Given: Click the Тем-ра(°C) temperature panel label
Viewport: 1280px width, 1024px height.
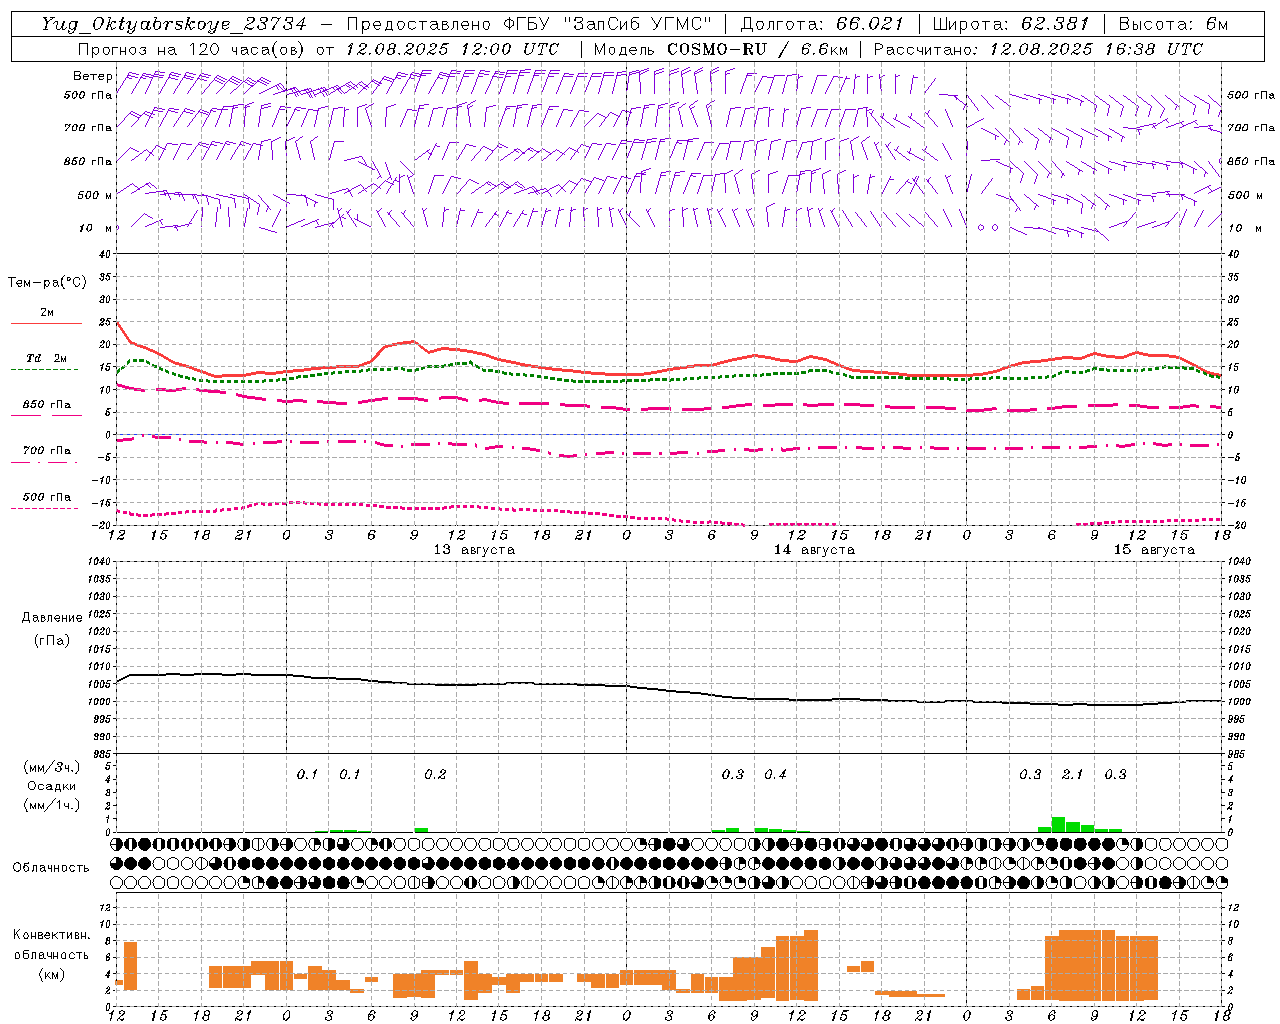Looking at the screenshot, I should [x=47, y=283].
